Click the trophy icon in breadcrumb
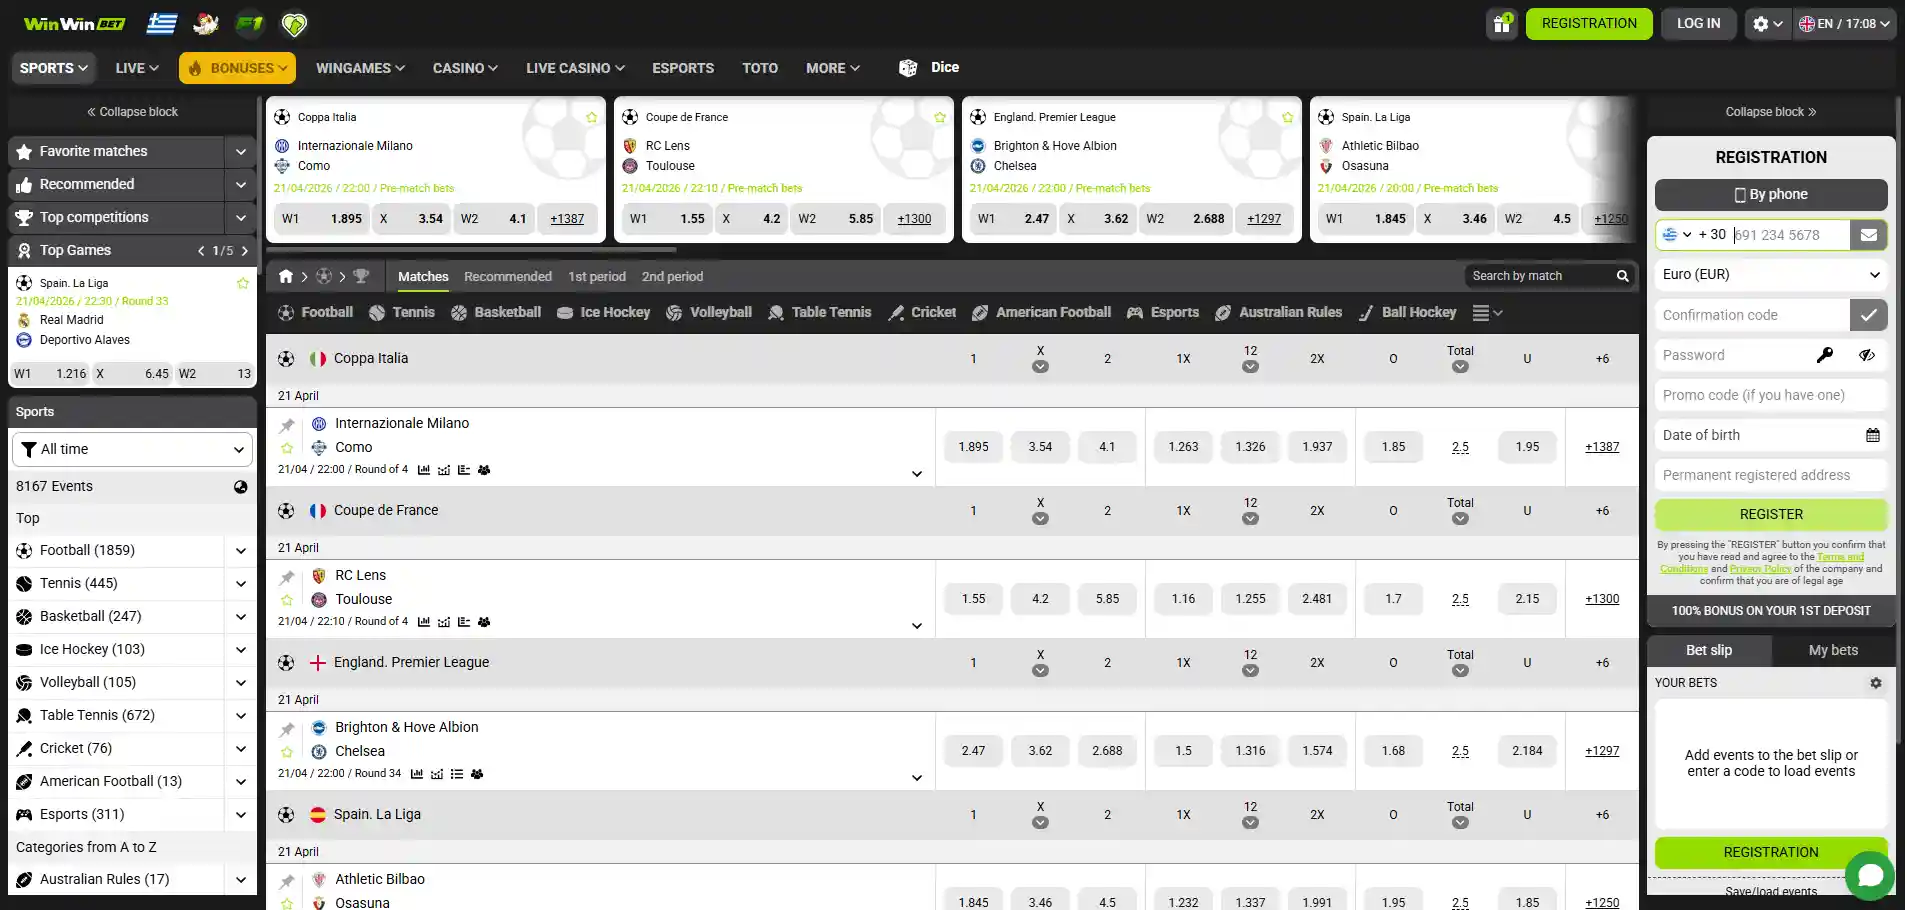 coord(361,277)
